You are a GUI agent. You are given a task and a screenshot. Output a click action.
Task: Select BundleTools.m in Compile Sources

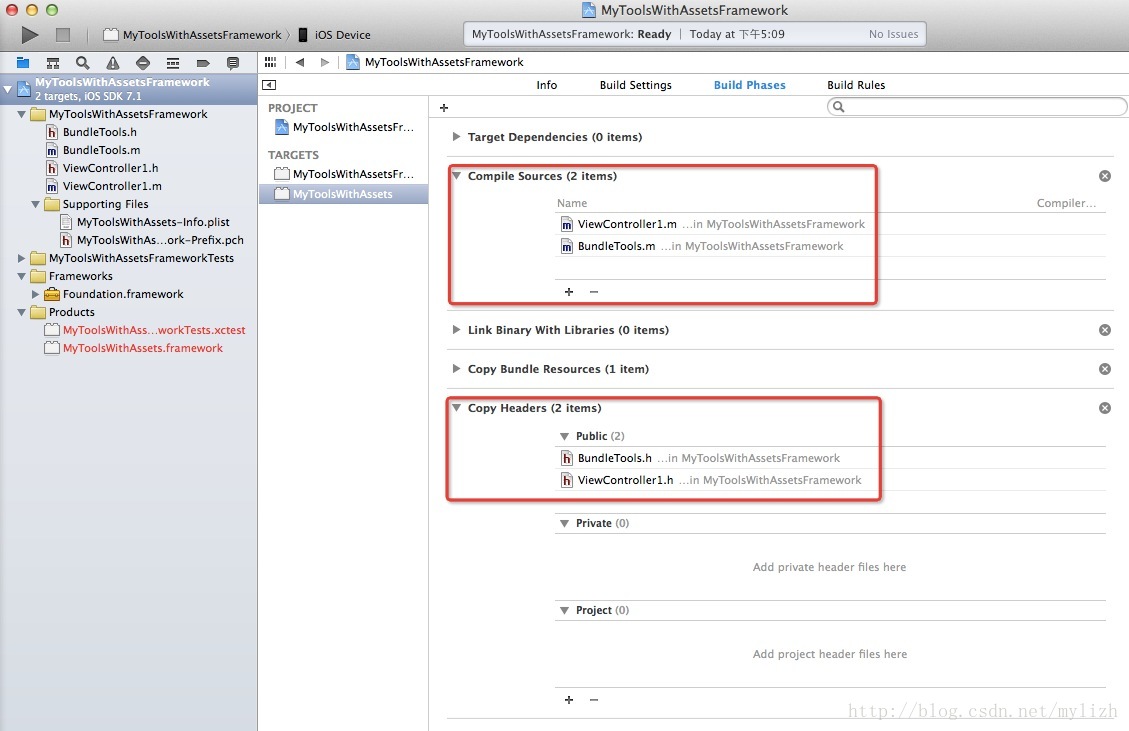tap(616, 246)
